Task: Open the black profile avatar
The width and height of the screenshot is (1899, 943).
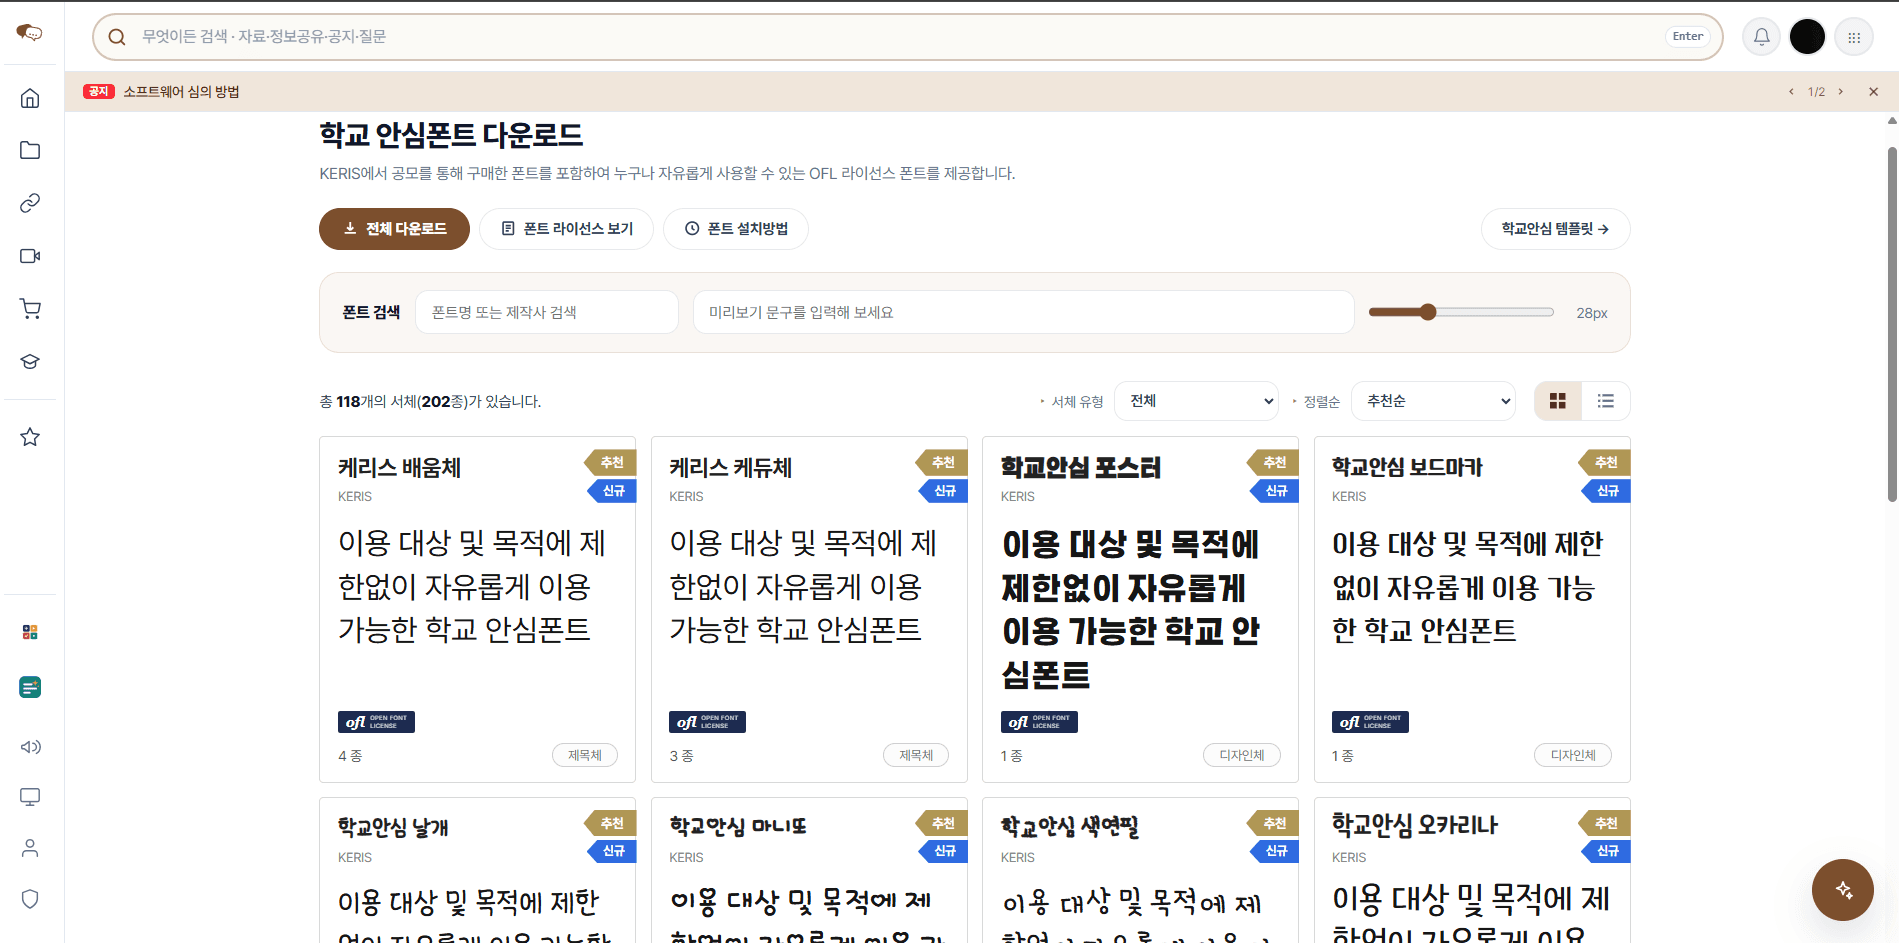Action: 1807,37
